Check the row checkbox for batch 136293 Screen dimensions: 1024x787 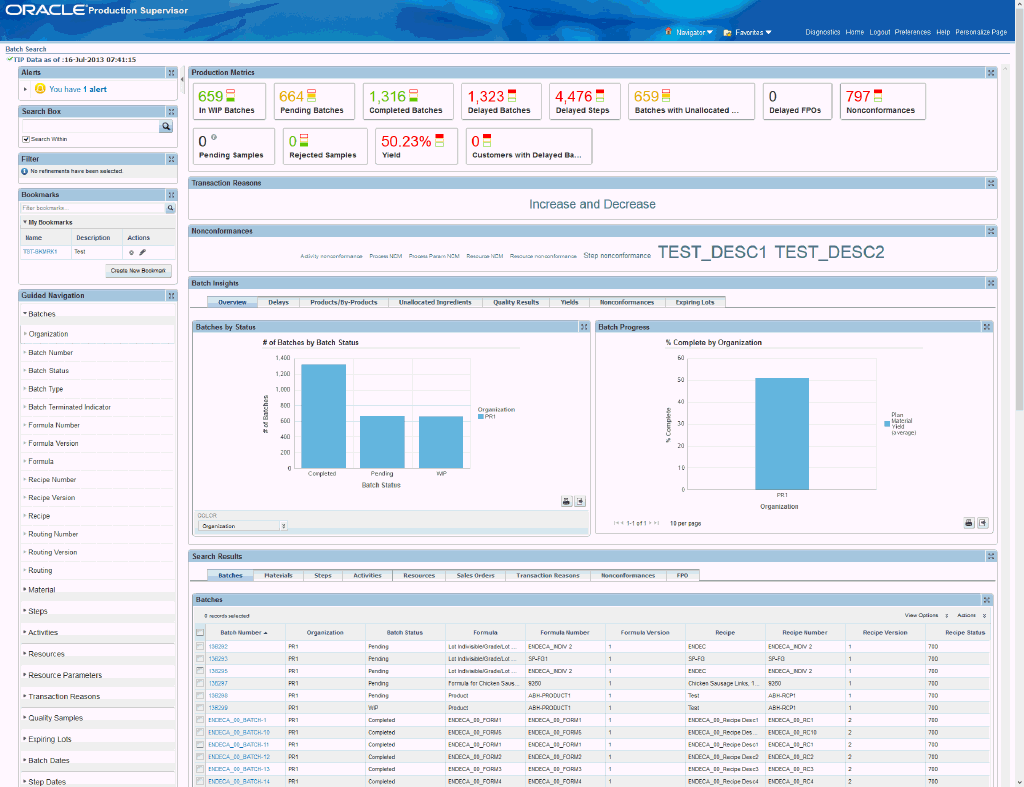coord(200,658)
